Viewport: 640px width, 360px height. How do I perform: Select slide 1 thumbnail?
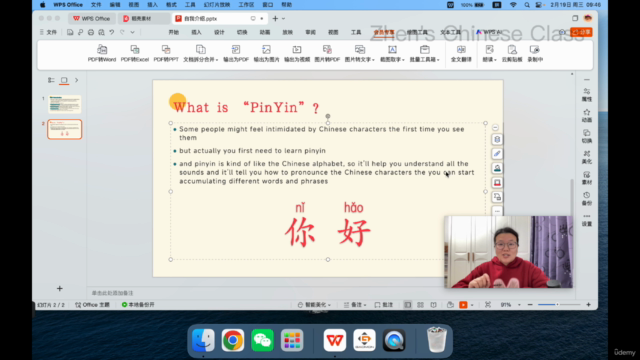click(x=64, y=104)
